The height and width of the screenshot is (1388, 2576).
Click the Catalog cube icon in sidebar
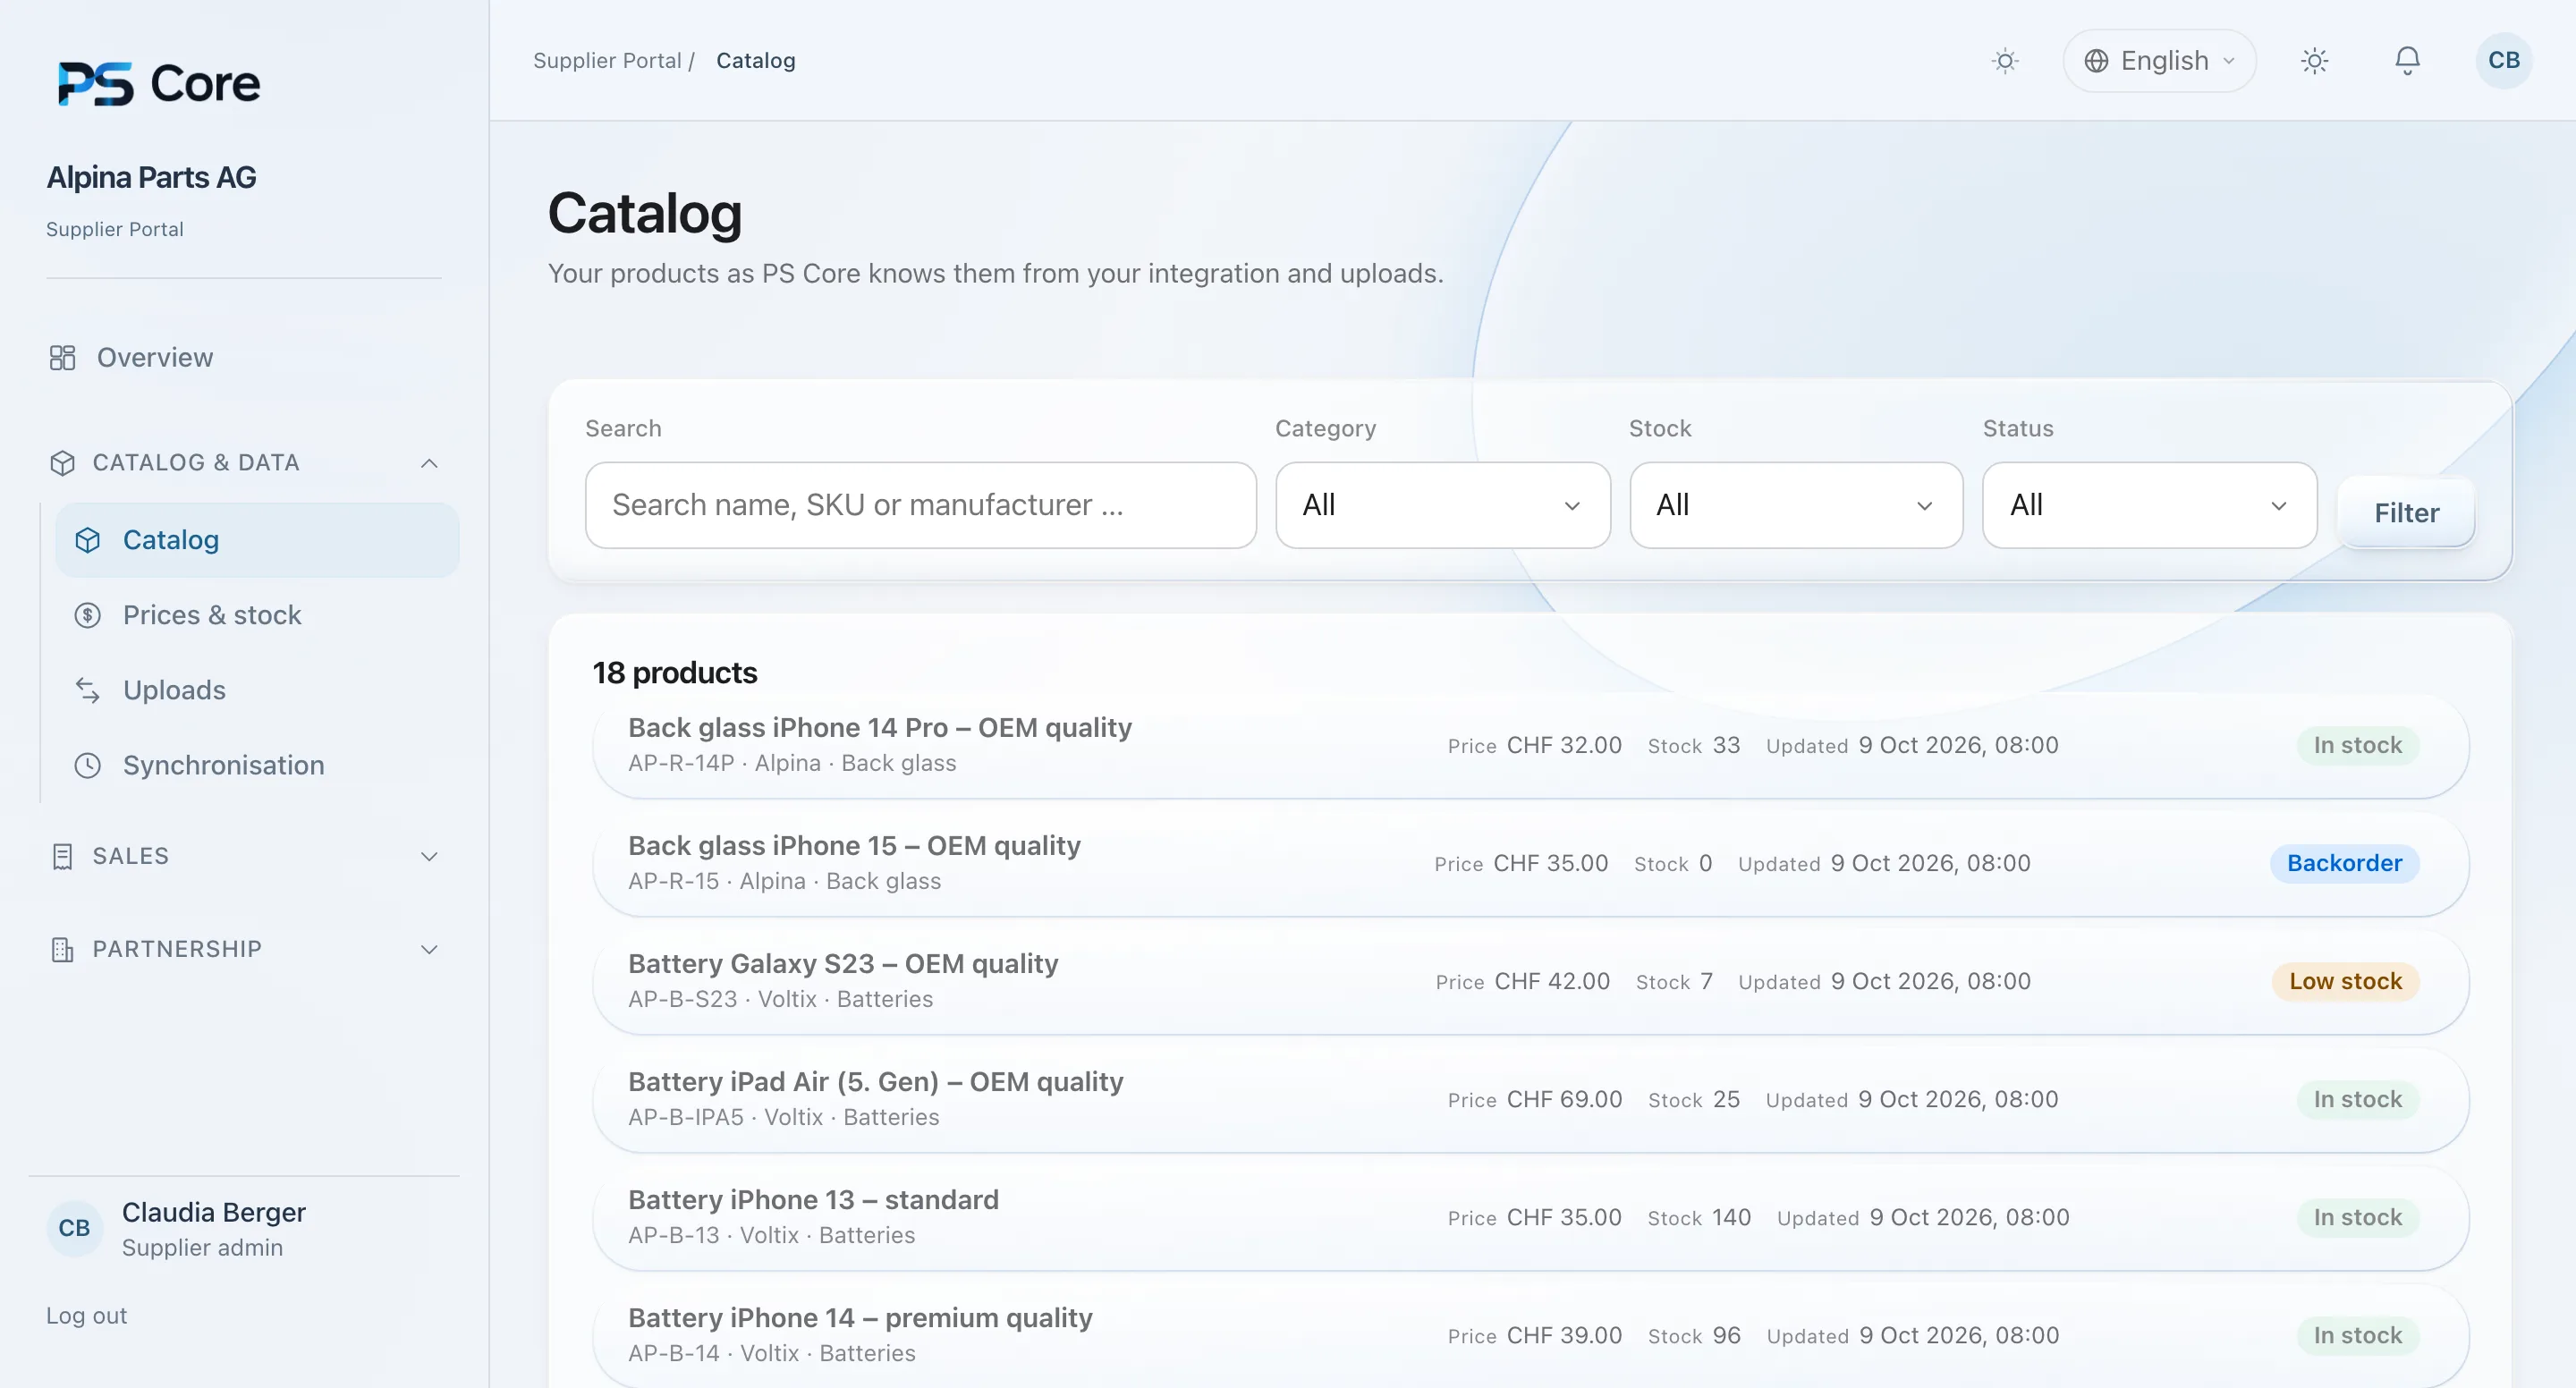88,540
